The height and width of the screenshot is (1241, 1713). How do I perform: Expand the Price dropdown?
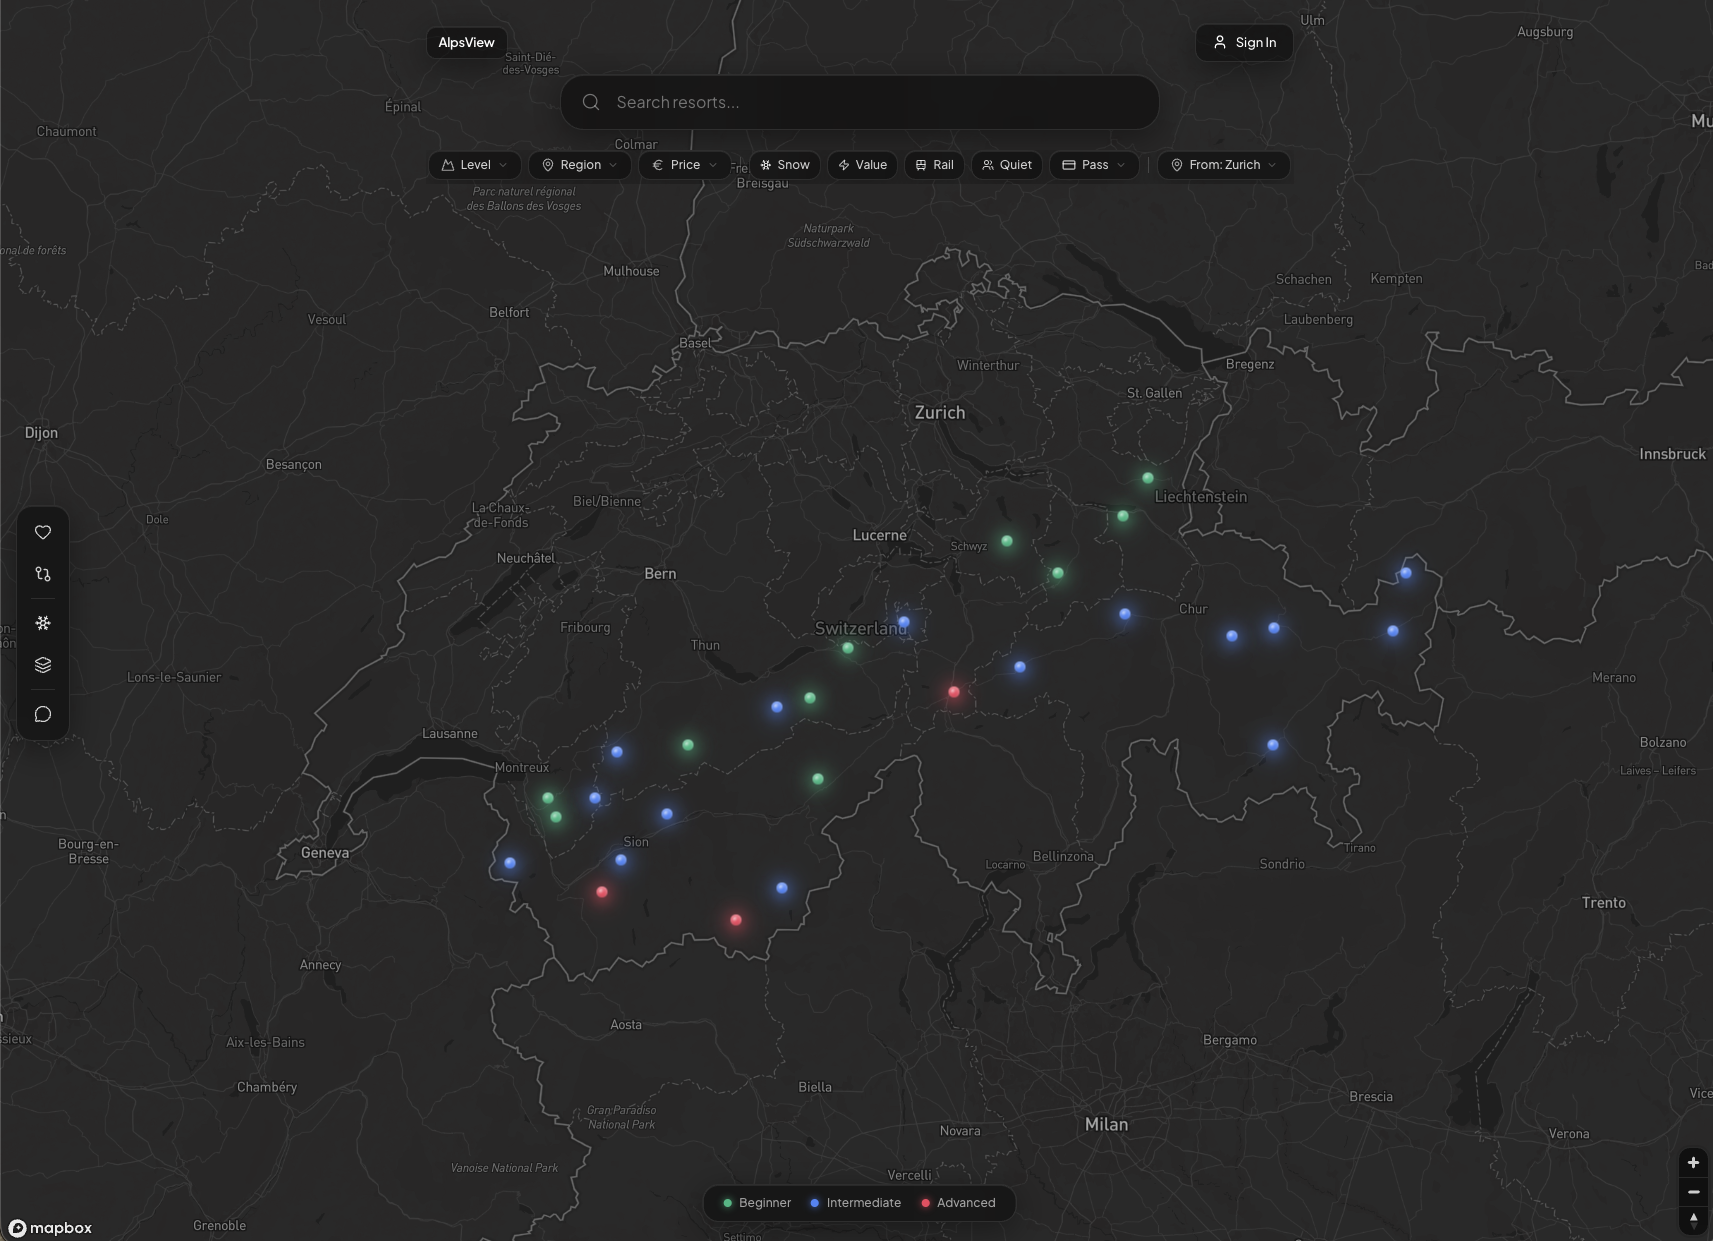point(684,165)
